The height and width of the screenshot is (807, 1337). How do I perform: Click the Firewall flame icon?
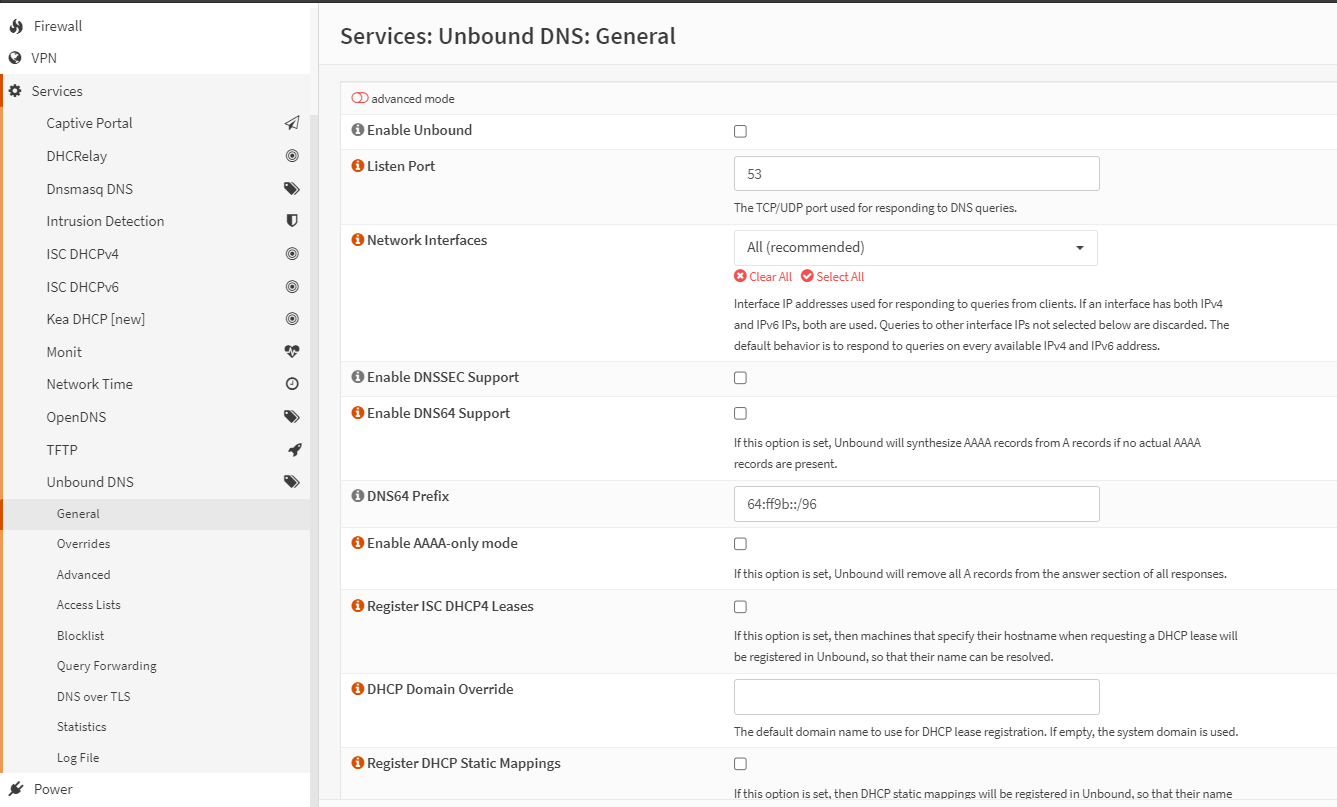coord(15,26)
